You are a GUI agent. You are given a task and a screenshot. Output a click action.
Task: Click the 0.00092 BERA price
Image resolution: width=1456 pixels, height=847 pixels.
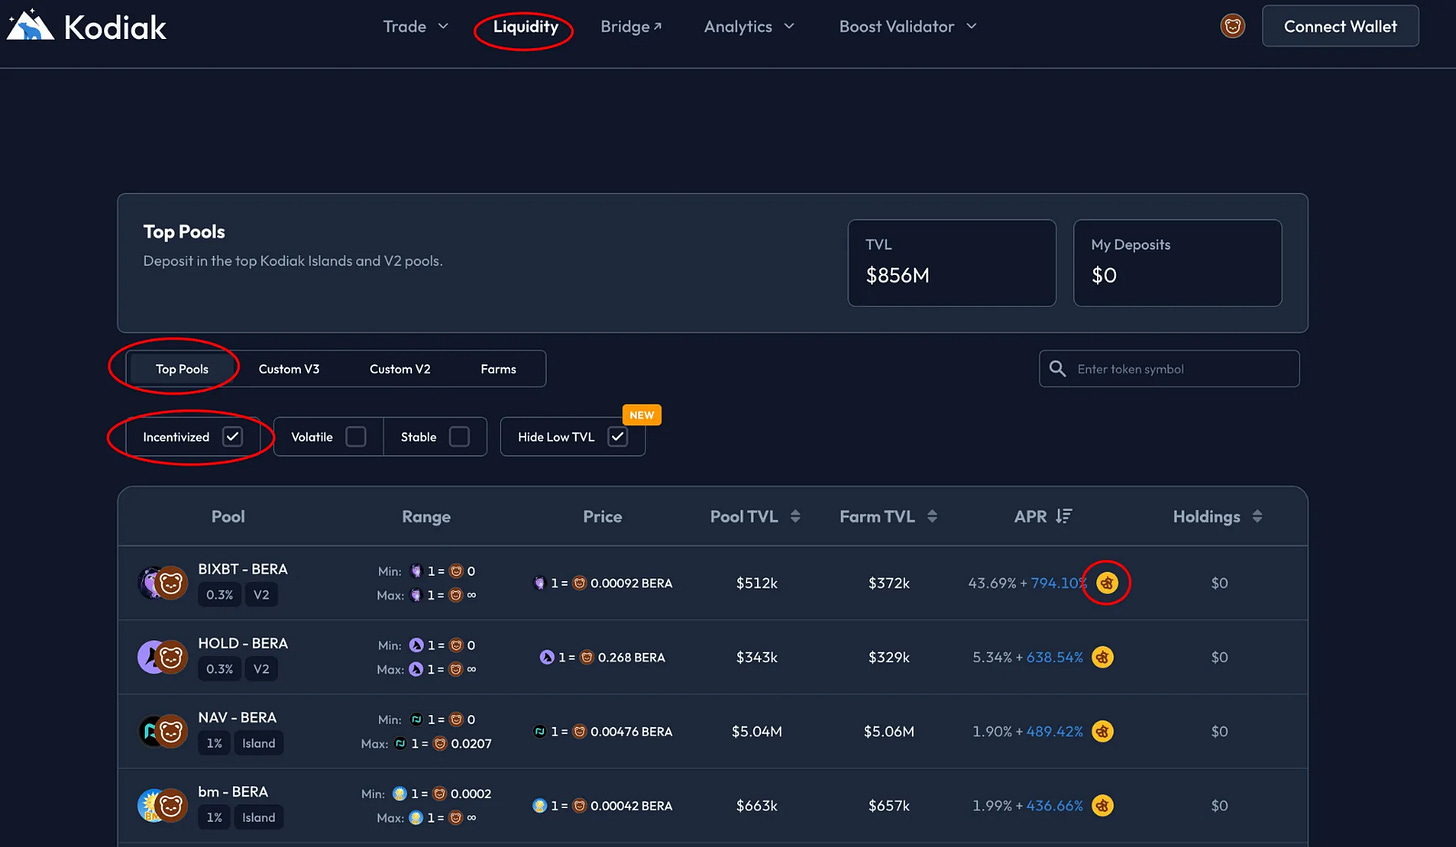(x=631, y=583)
